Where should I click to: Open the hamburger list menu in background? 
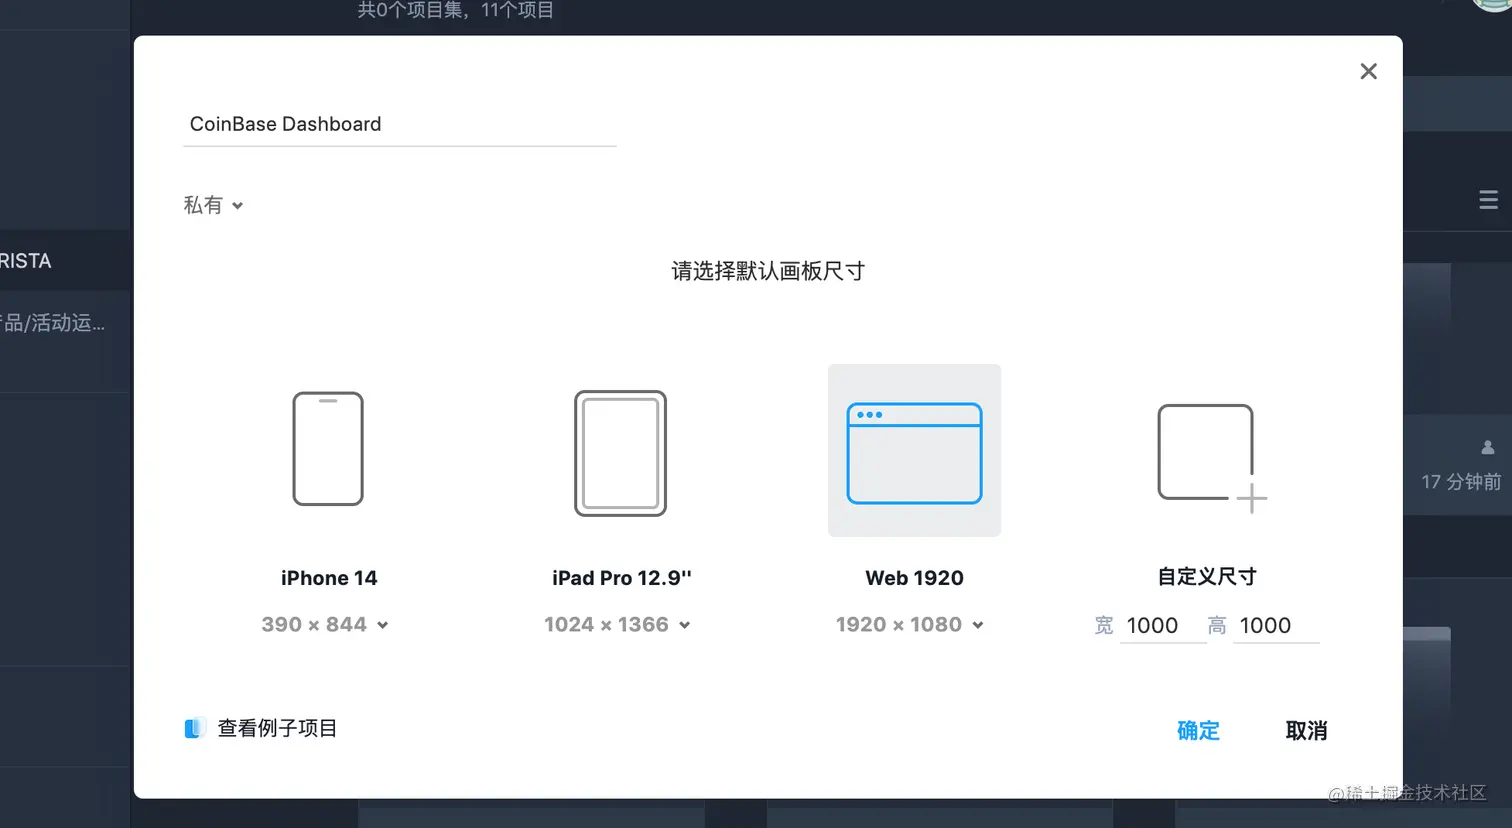pos(1488,200)
